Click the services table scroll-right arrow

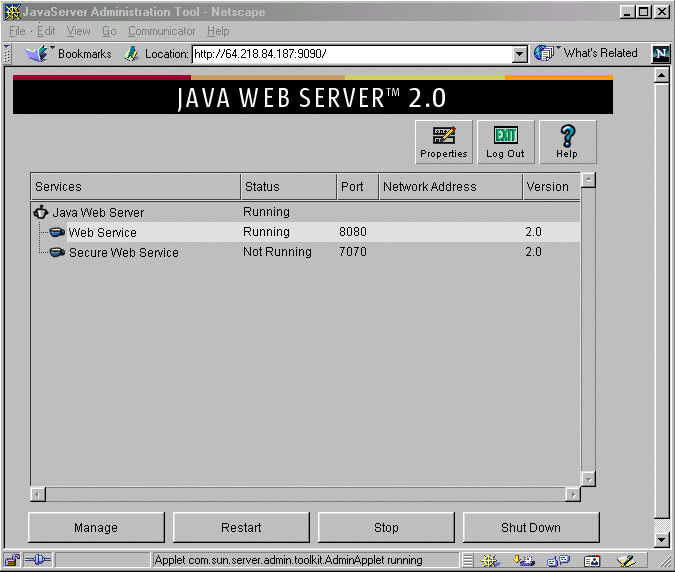click(573, 495)
